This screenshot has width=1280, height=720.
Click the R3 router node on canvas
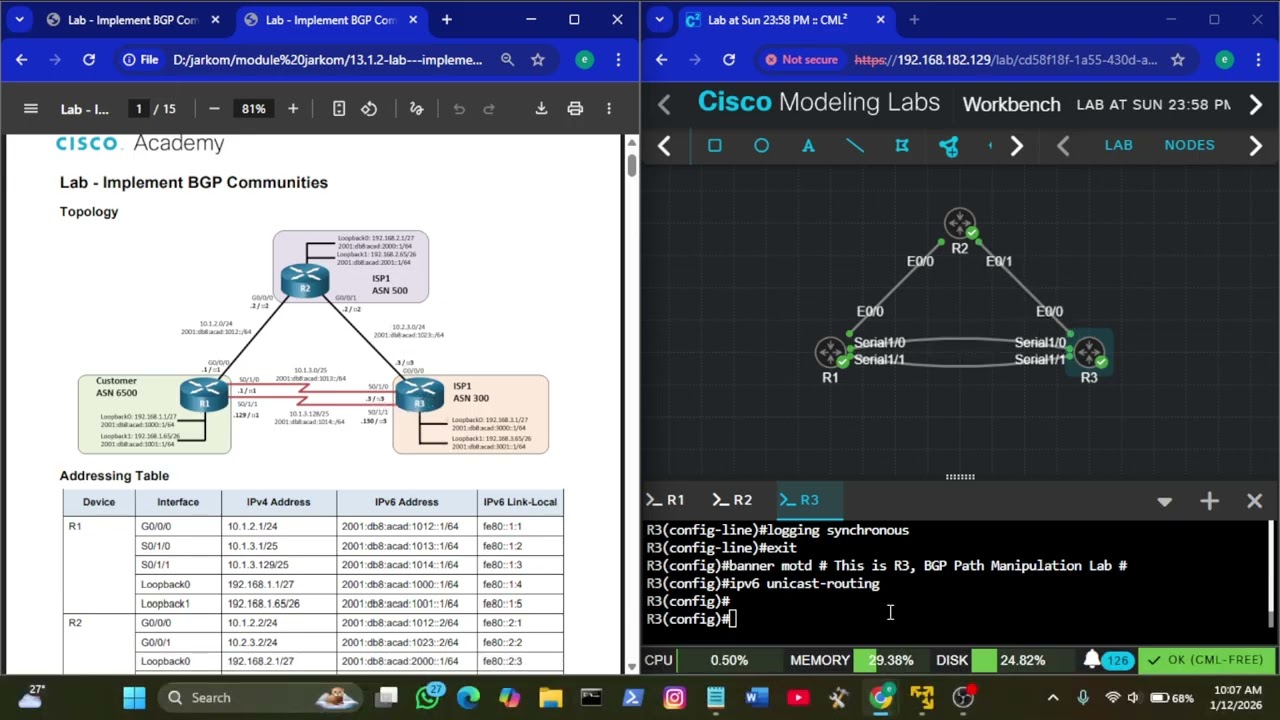click(x=1089, y=353)
